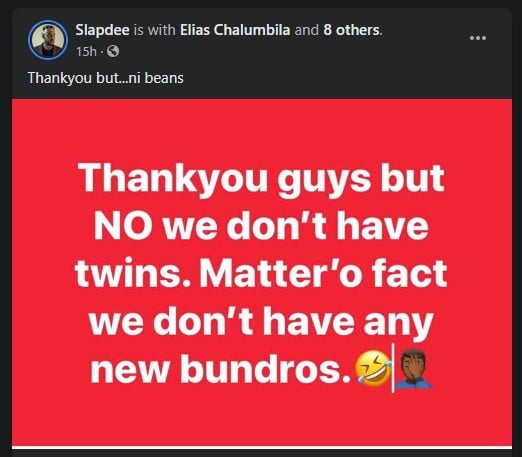
Task: Open Slapdee's profile picture
Action: [48, 40]
